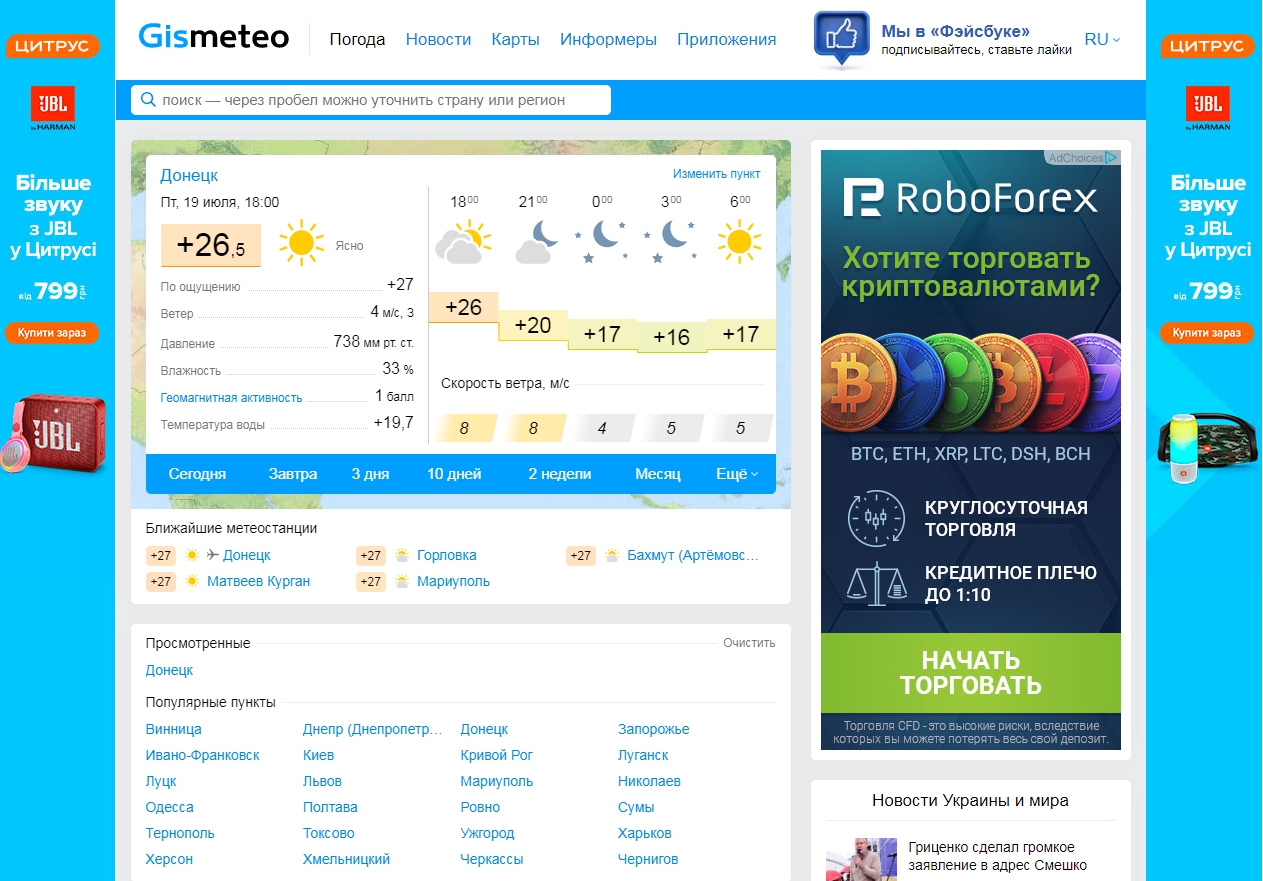Select the 3 дня forecast tab

(x=370, y=474)
